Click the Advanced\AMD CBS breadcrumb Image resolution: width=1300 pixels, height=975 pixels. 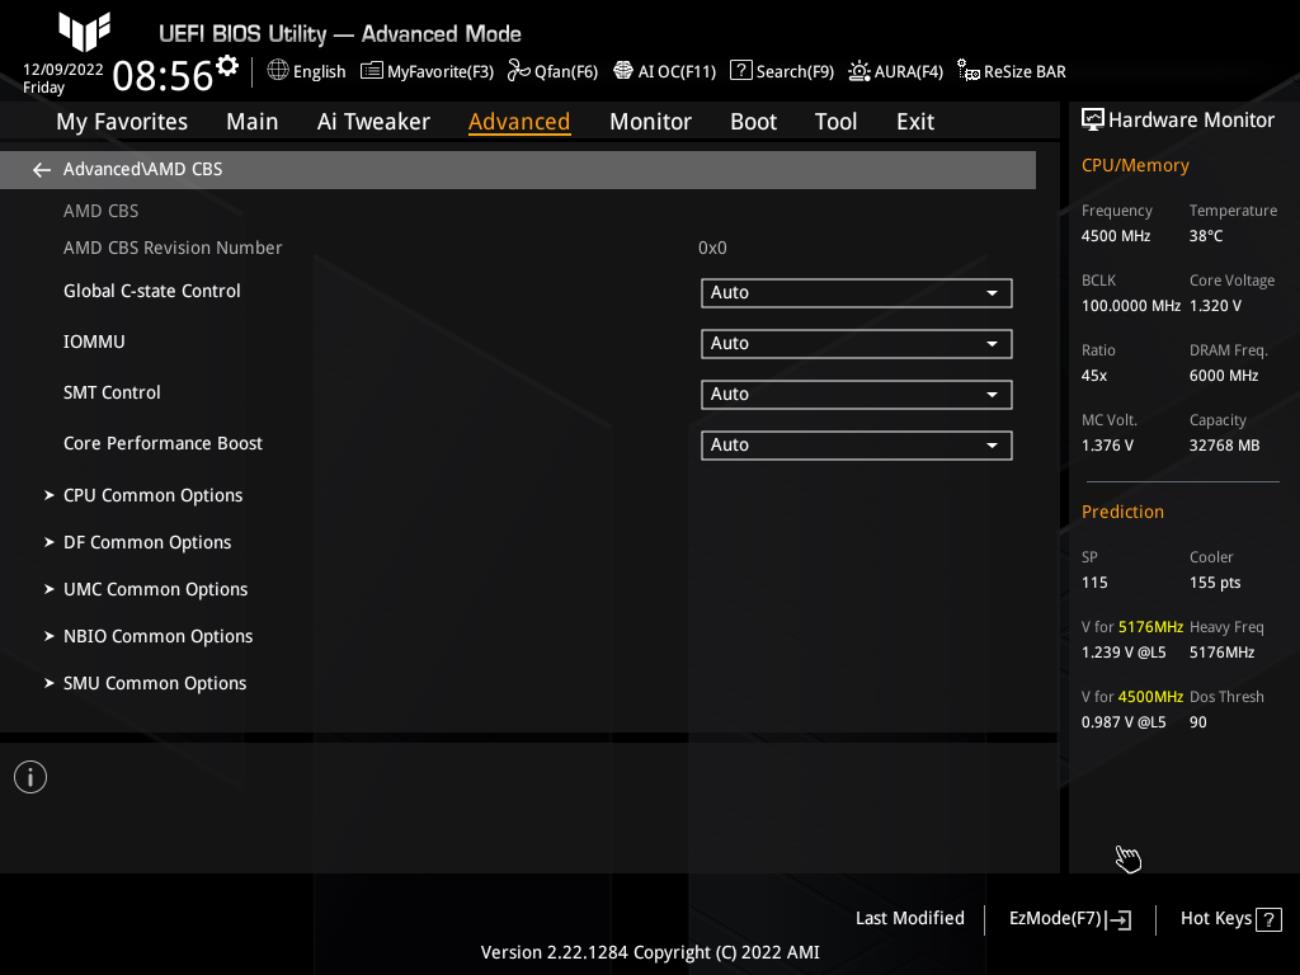pos(142,169)
